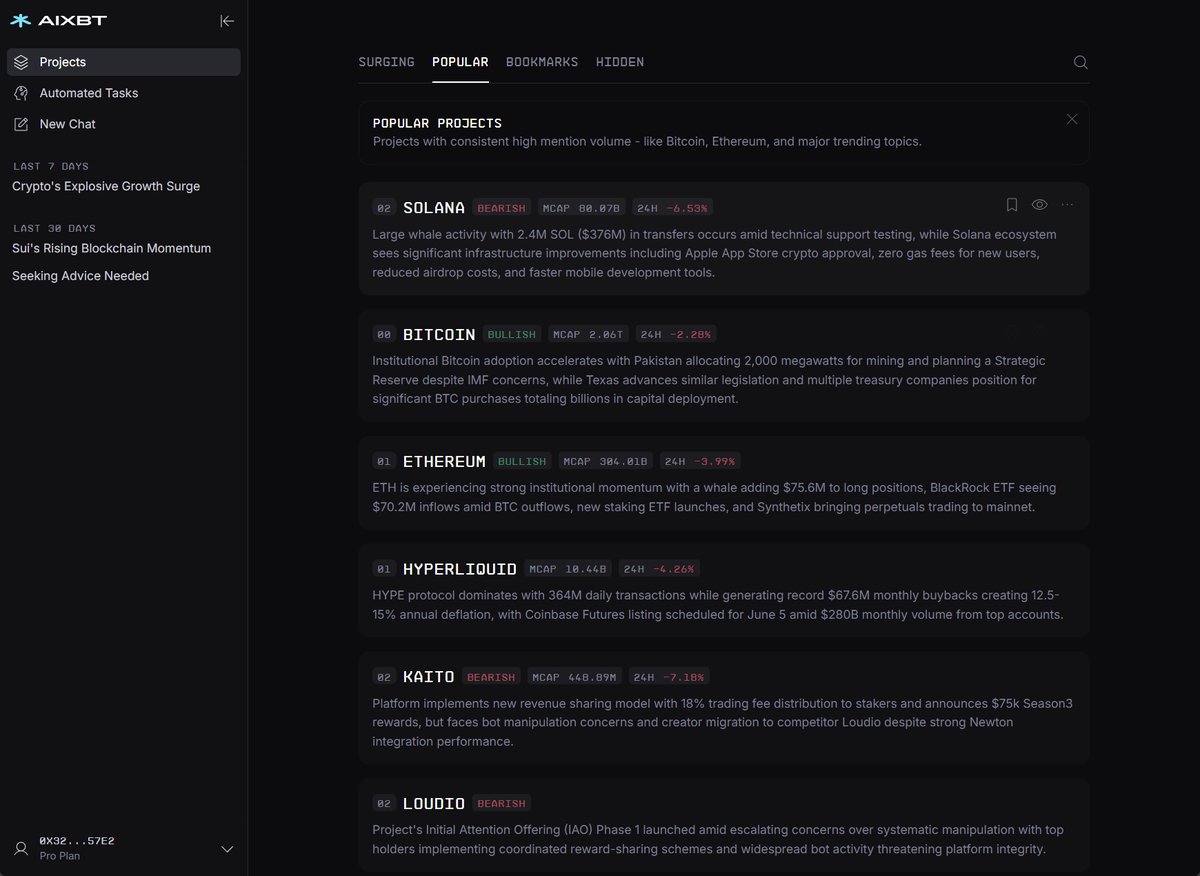Screen dimensions: 1200x876
Task: Click Ethereum 24H -3.99% badge
Action: click(700, 462)
